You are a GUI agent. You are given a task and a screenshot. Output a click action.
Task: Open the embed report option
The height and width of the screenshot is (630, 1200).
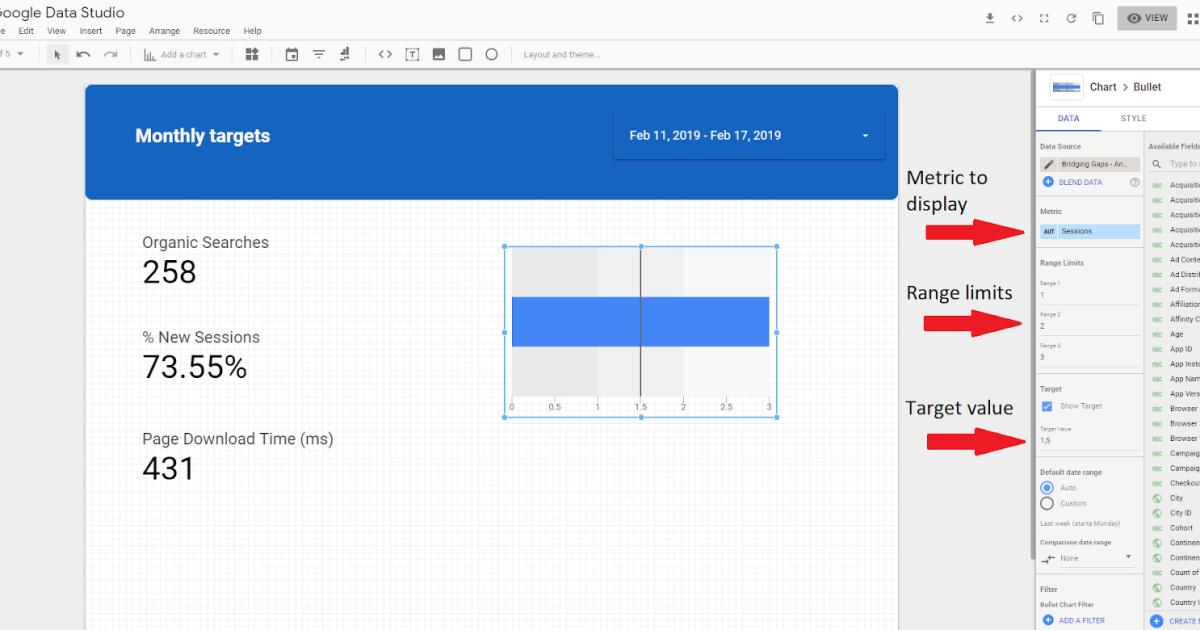coord(1018,18)
